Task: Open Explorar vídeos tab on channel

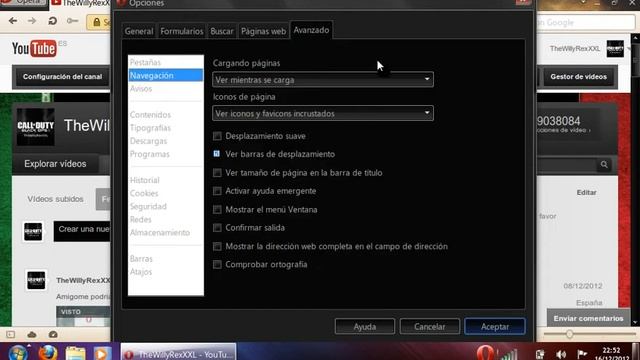Action: [x=55, y=164]
